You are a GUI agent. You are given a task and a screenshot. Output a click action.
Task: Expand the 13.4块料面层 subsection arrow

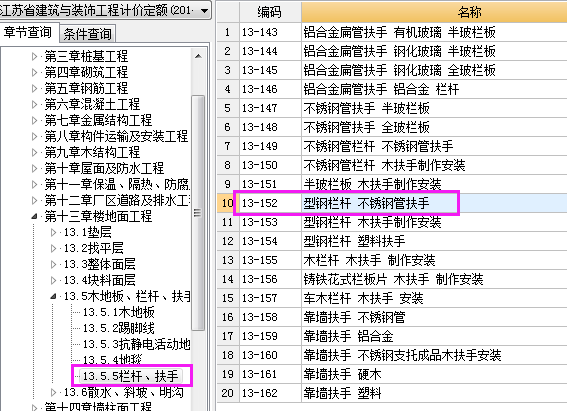pyautogui.click(x=54, y=281)
